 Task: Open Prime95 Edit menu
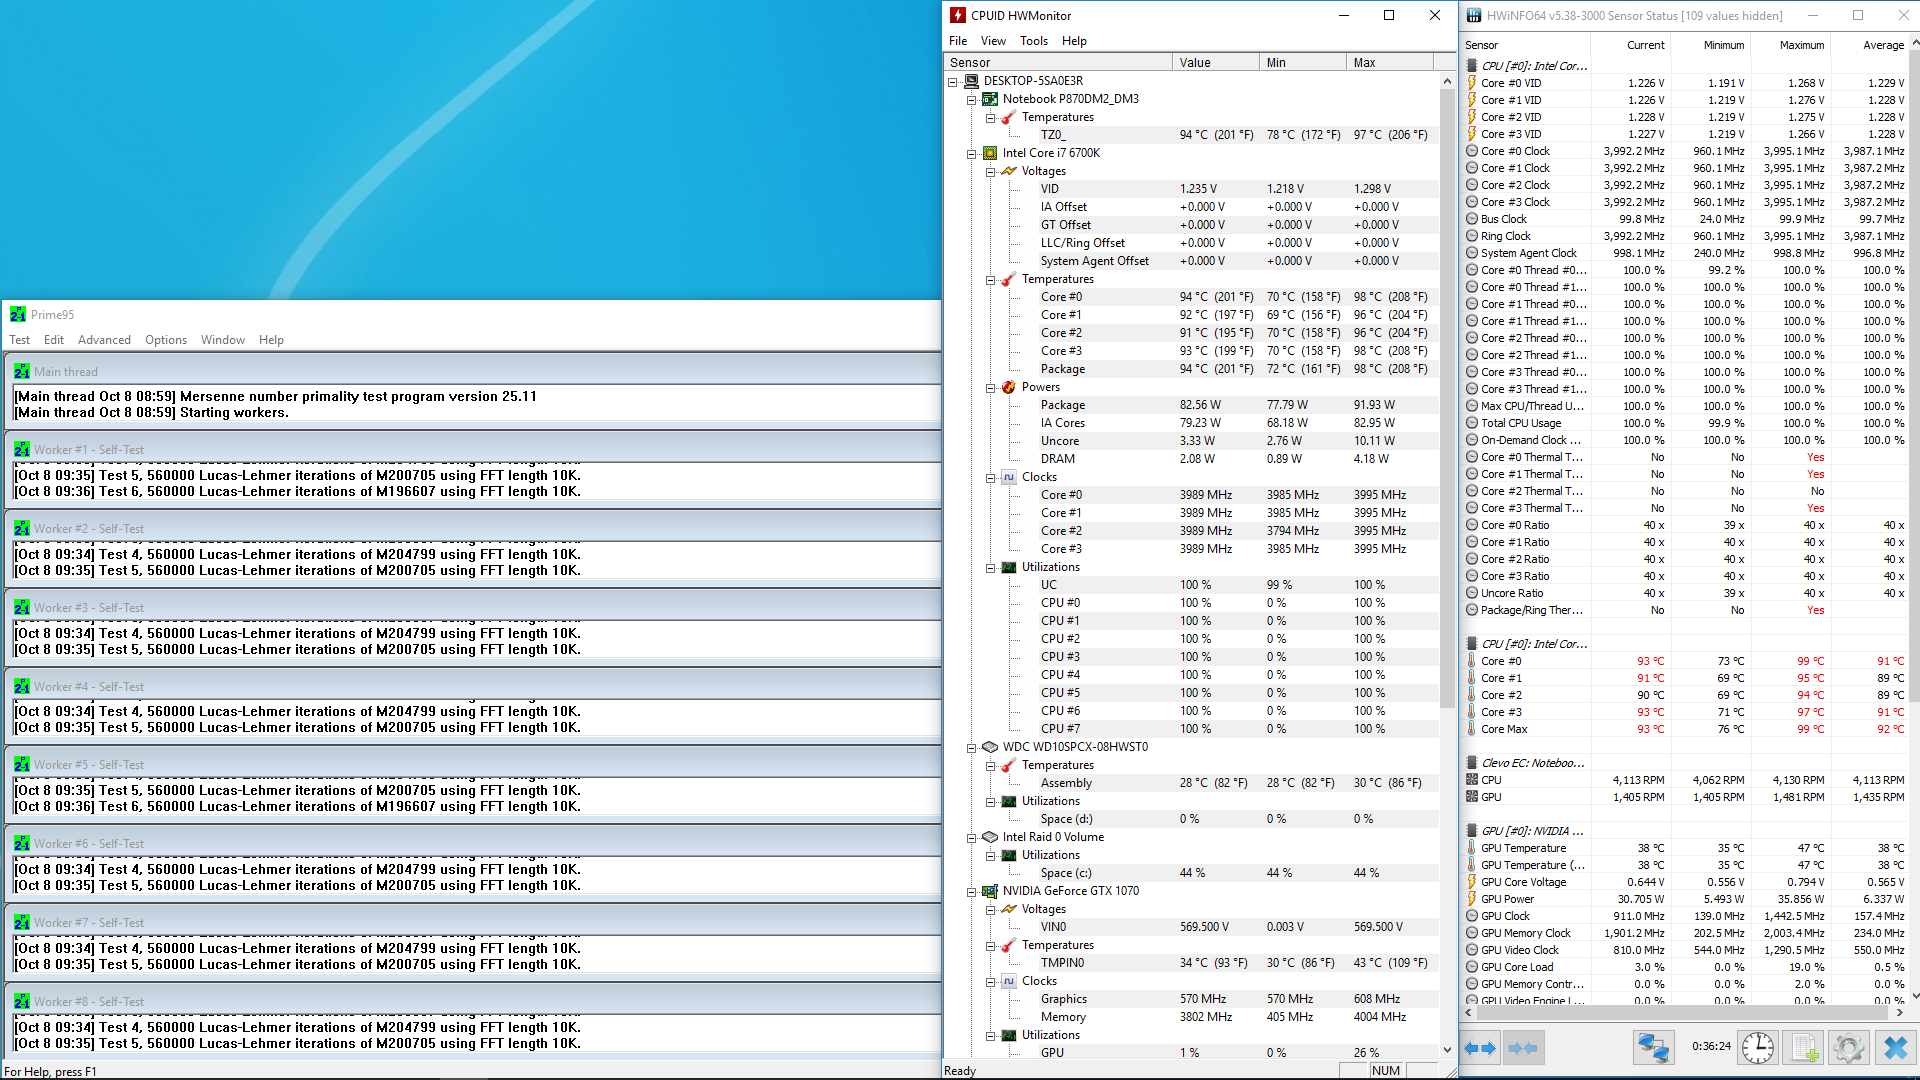[x=54, y=340]
